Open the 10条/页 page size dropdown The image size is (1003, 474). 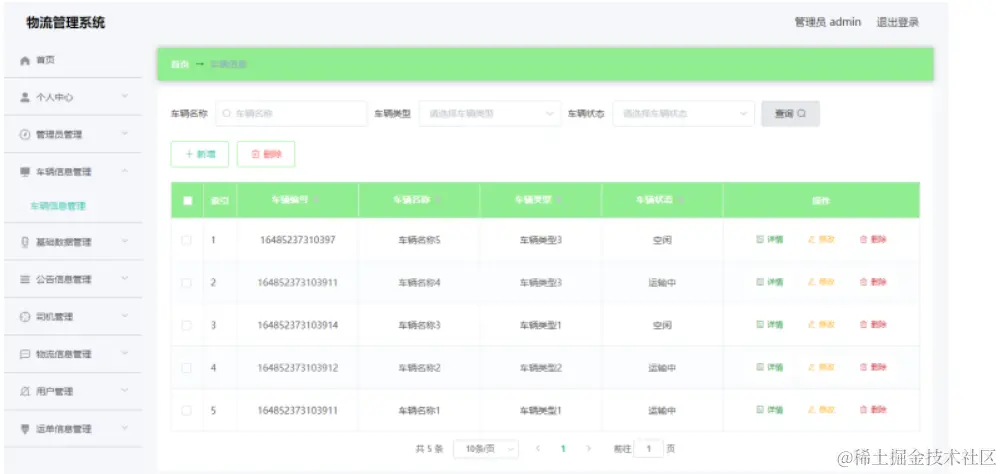[486, 449]
